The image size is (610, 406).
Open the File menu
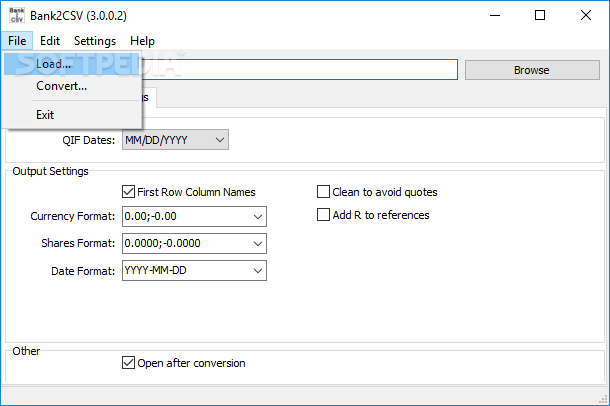[x=17, y=41]
